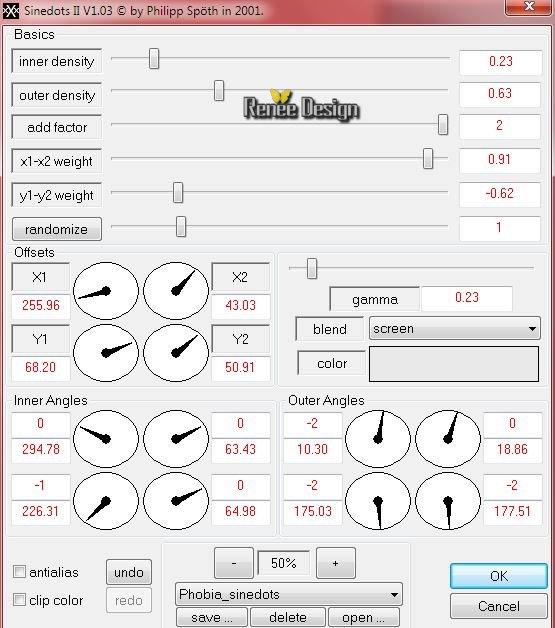The image size is (555, 628).
Task: Click OK to apply the effect
Action: [499, 576]
